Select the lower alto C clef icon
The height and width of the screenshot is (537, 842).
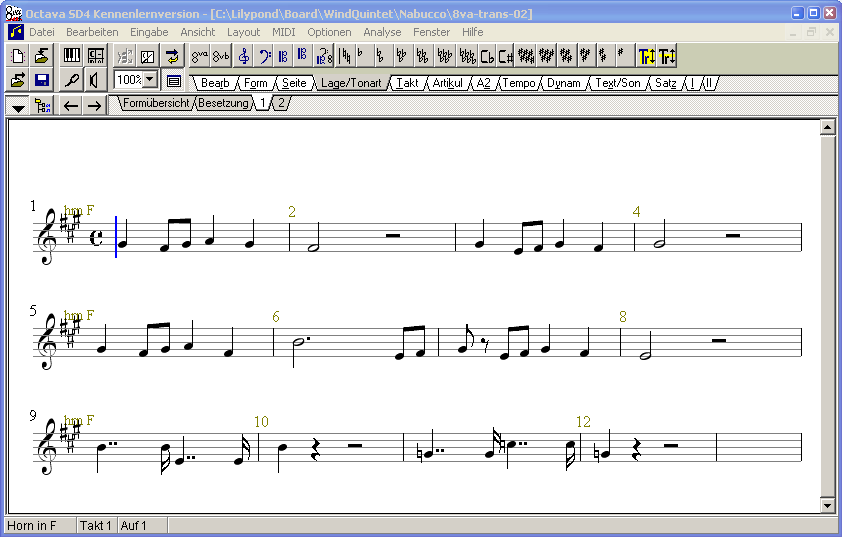(284, 56)
